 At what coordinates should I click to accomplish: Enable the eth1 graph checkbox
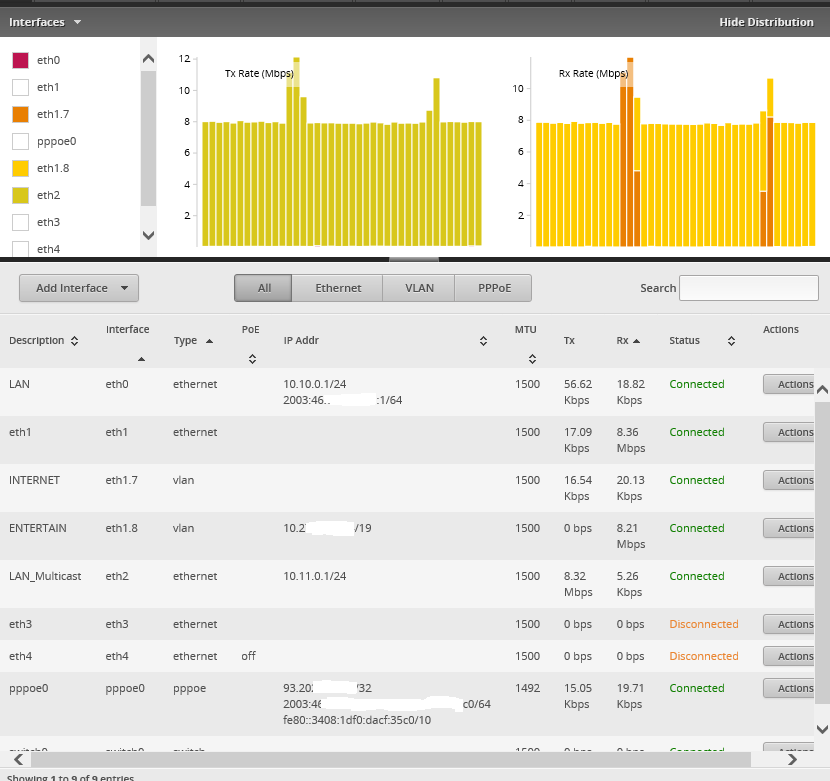(x=20, y=88)
